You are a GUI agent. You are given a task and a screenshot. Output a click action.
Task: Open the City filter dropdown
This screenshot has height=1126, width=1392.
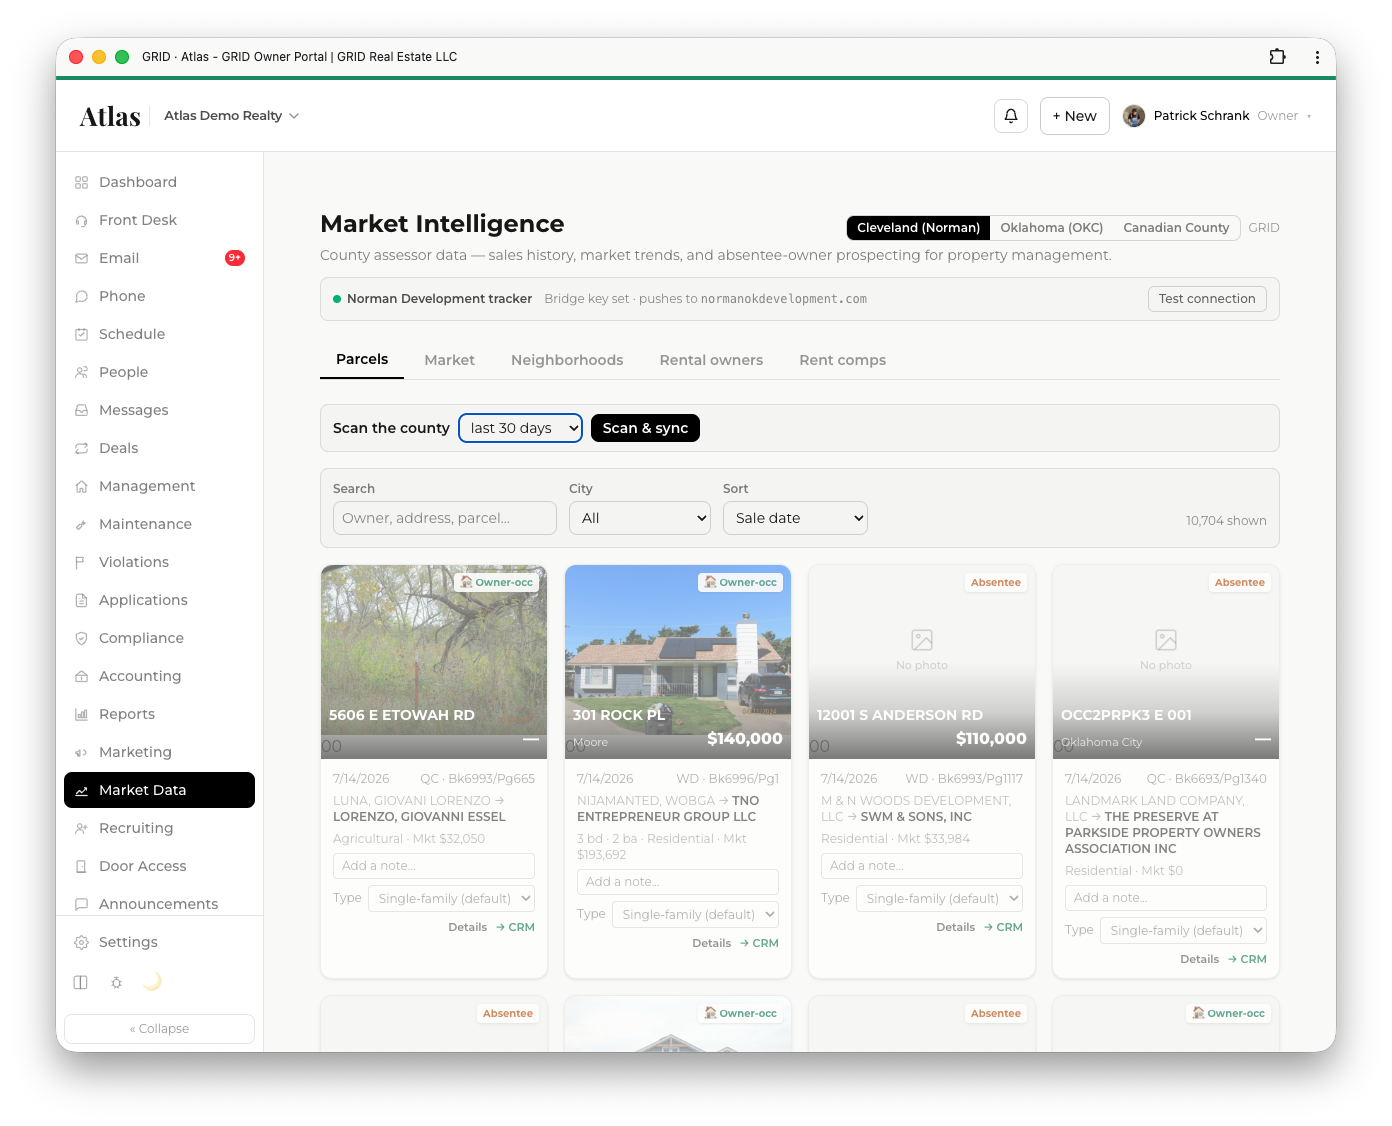coord(640,518)
